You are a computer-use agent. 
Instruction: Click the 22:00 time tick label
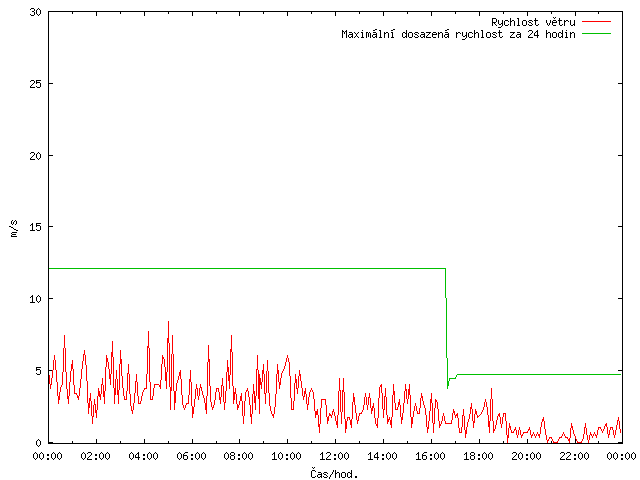click(x=574, y=456)
